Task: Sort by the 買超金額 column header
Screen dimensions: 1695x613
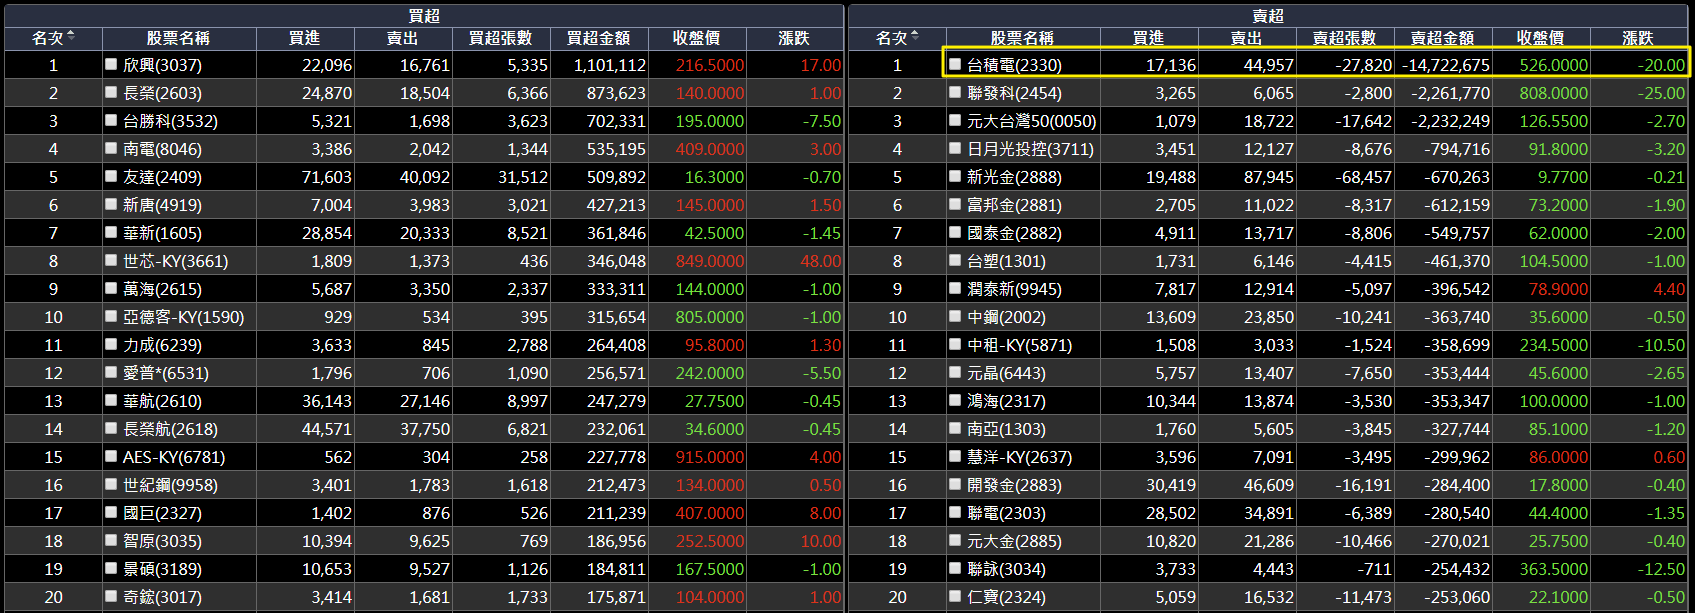Action: pyautogui.click(x=598, y=38)
